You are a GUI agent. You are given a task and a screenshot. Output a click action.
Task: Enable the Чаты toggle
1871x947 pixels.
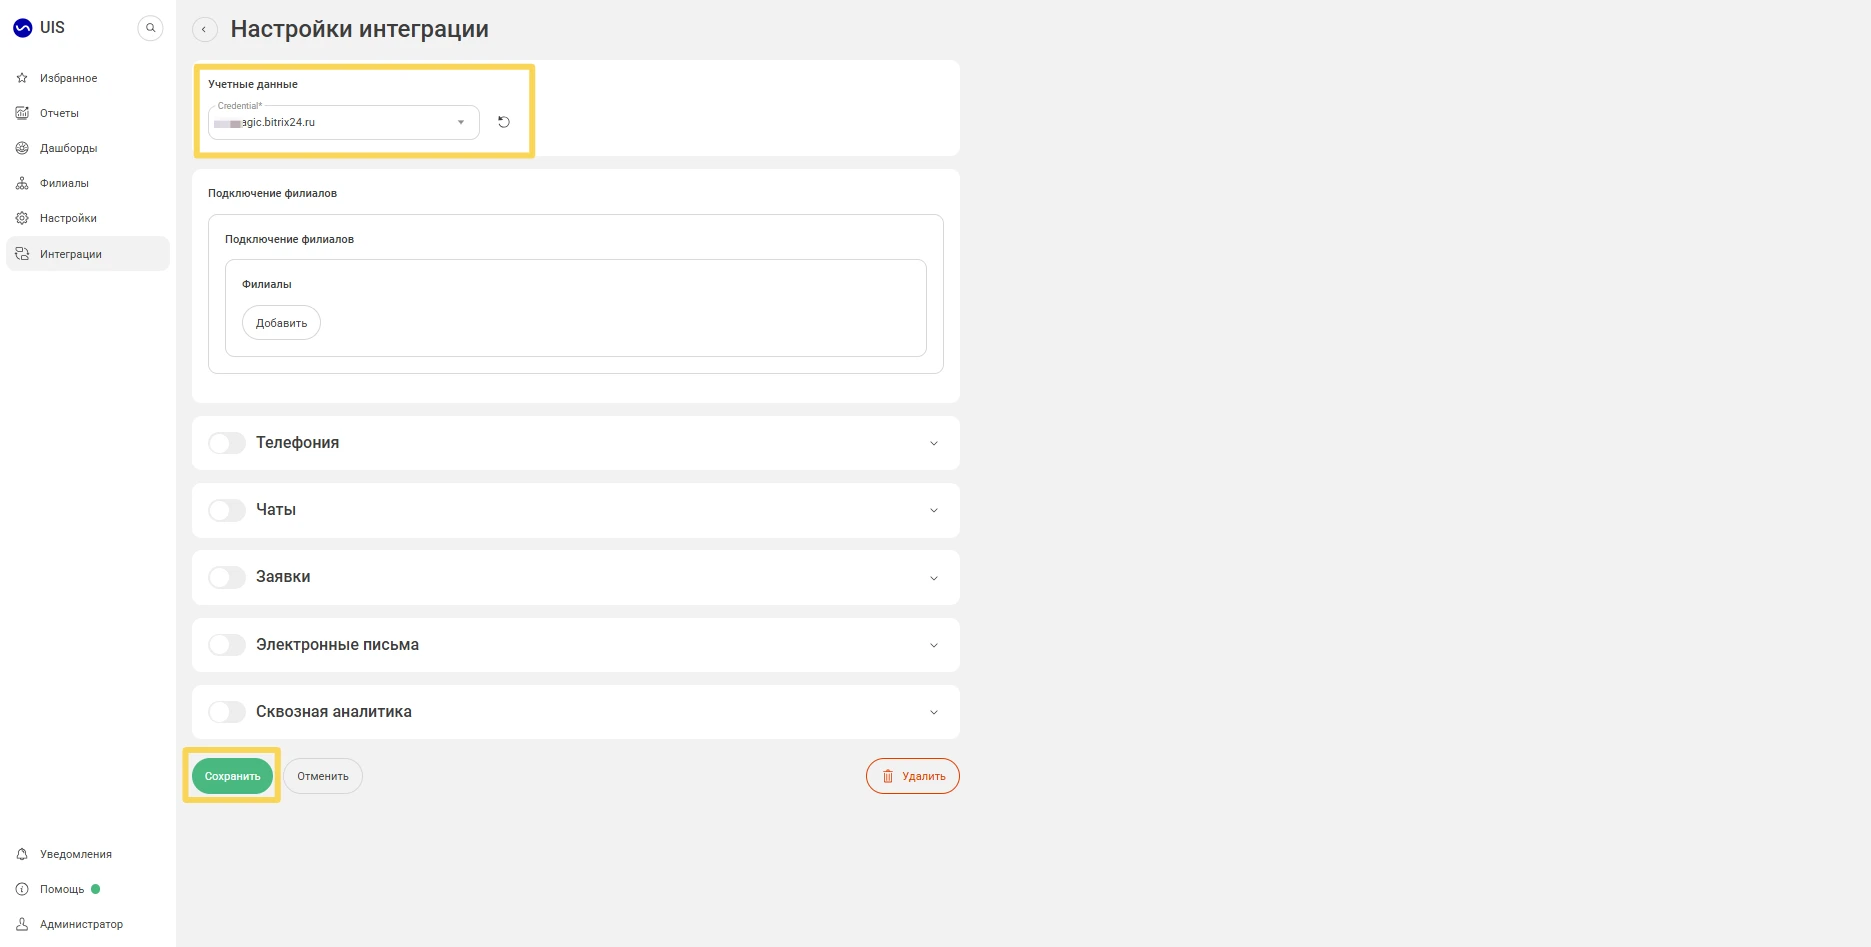(x=227, y=510)
